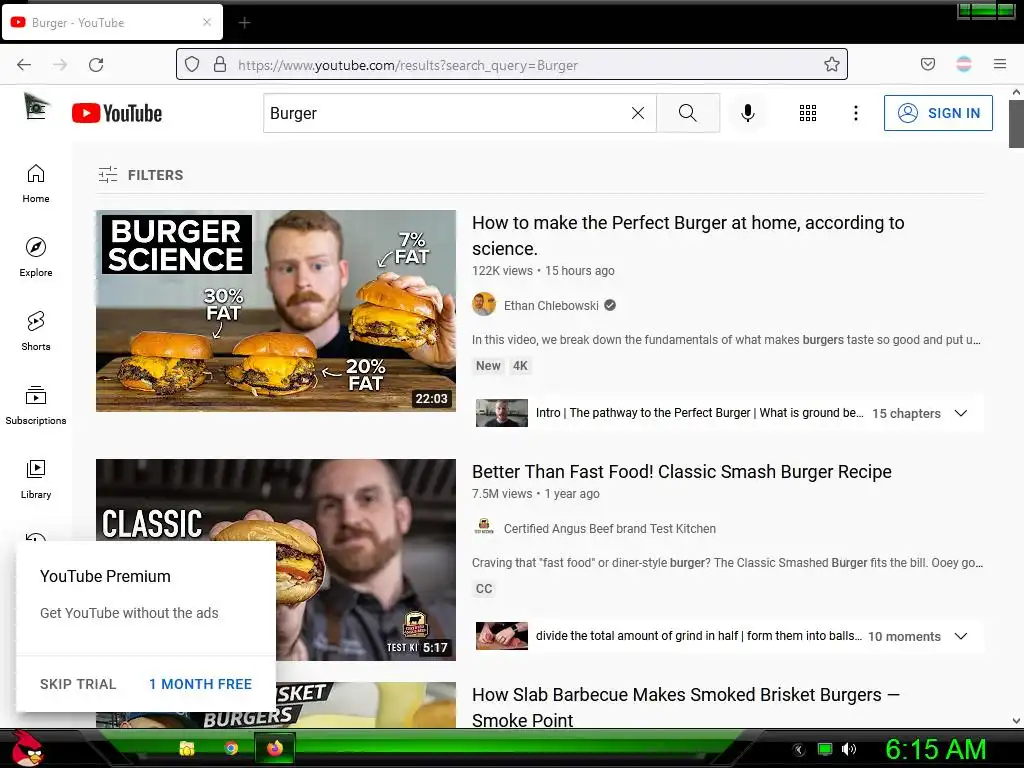Click the scrollbar down arrow
This screenshot has width=1024, height=768.
pos(1016,721)
